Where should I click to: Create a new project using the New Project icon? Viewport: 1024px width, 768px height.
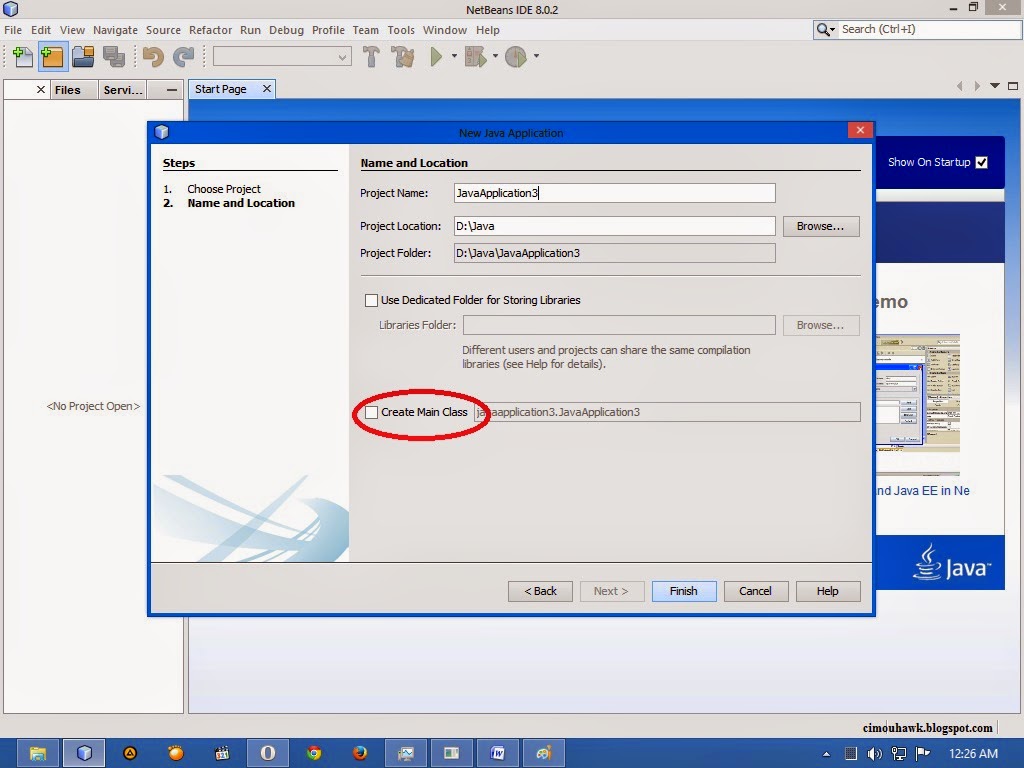tap(52, 57)
